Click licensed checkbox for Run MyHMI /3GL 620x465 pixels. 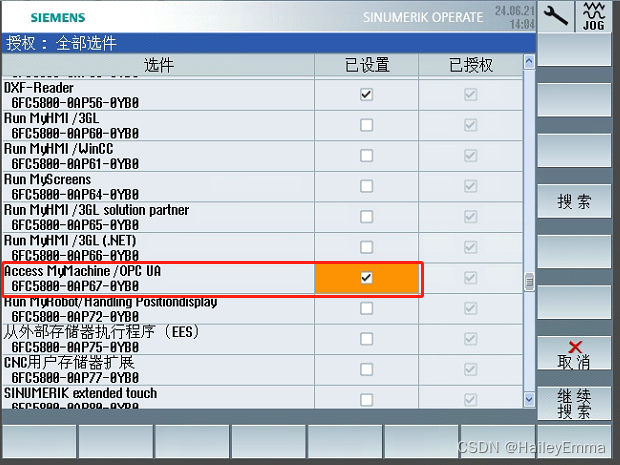click(x=470, y=125)
